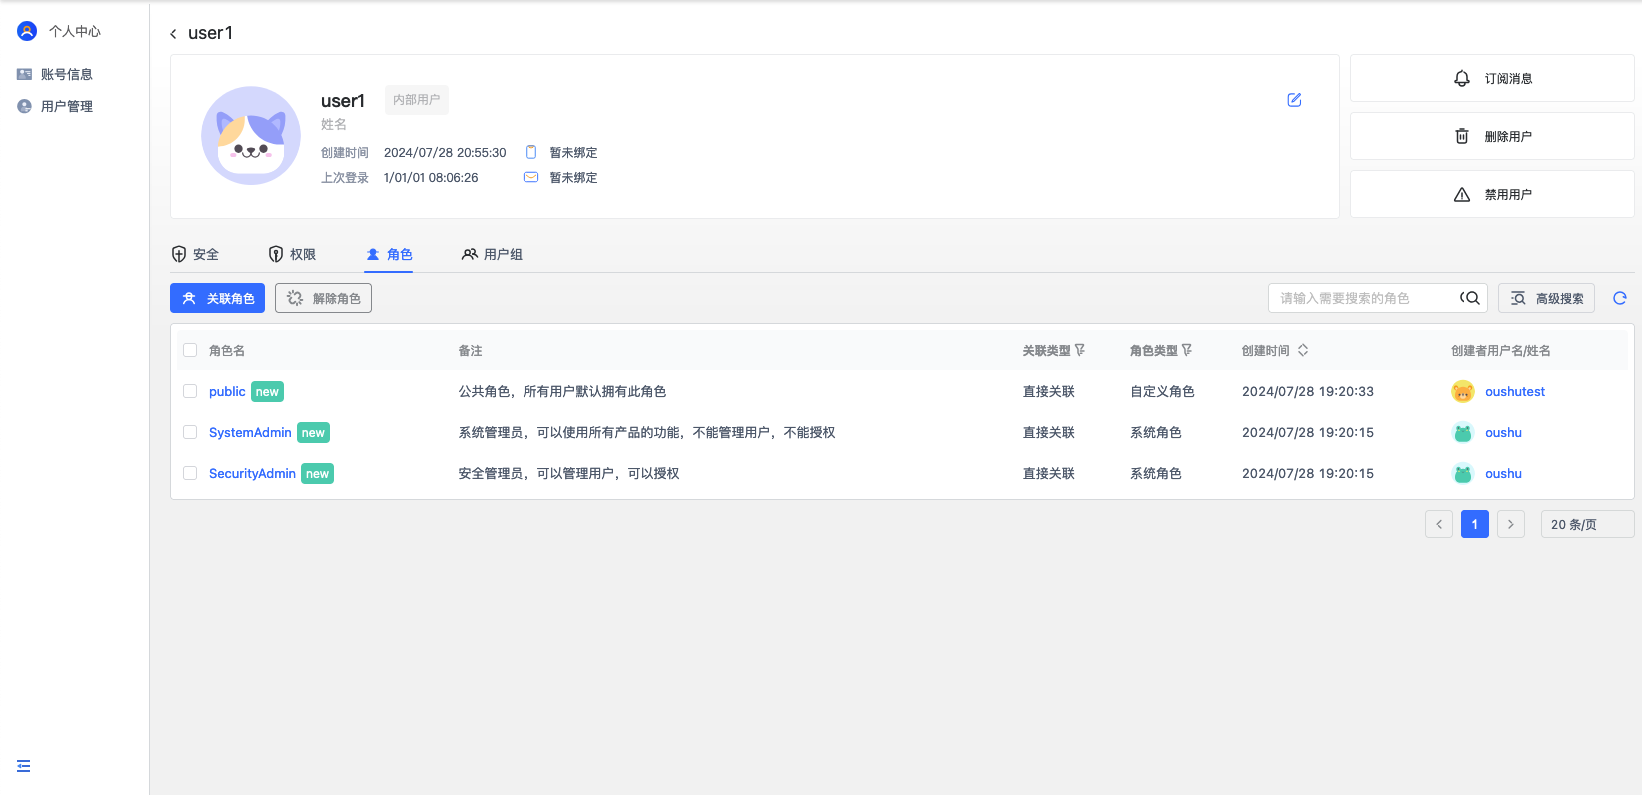Go to next page arrow
The height and width of the screenshot is (795, 1642).
[1511, 524]
